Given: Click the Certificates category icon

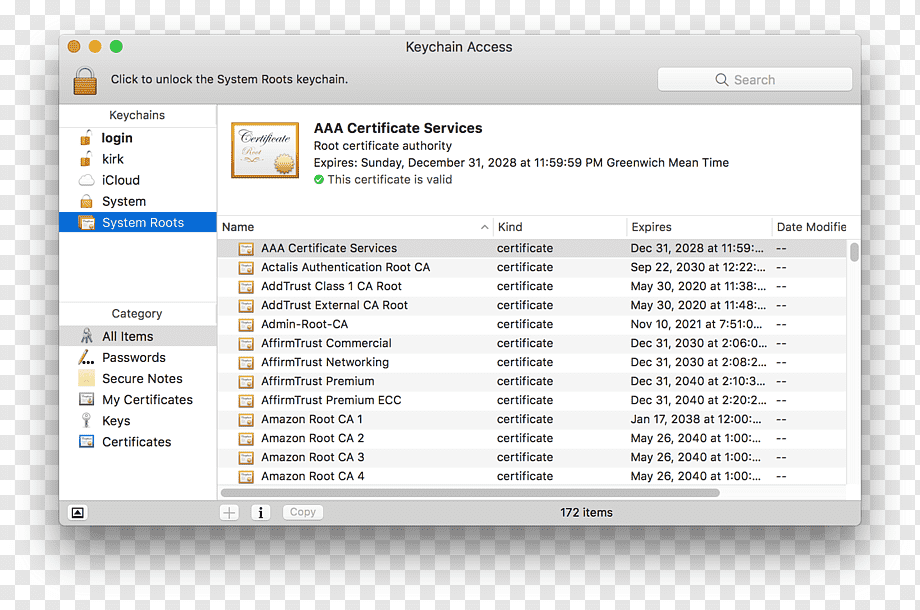Looking at the screenshot, I should tap(86, 442).
